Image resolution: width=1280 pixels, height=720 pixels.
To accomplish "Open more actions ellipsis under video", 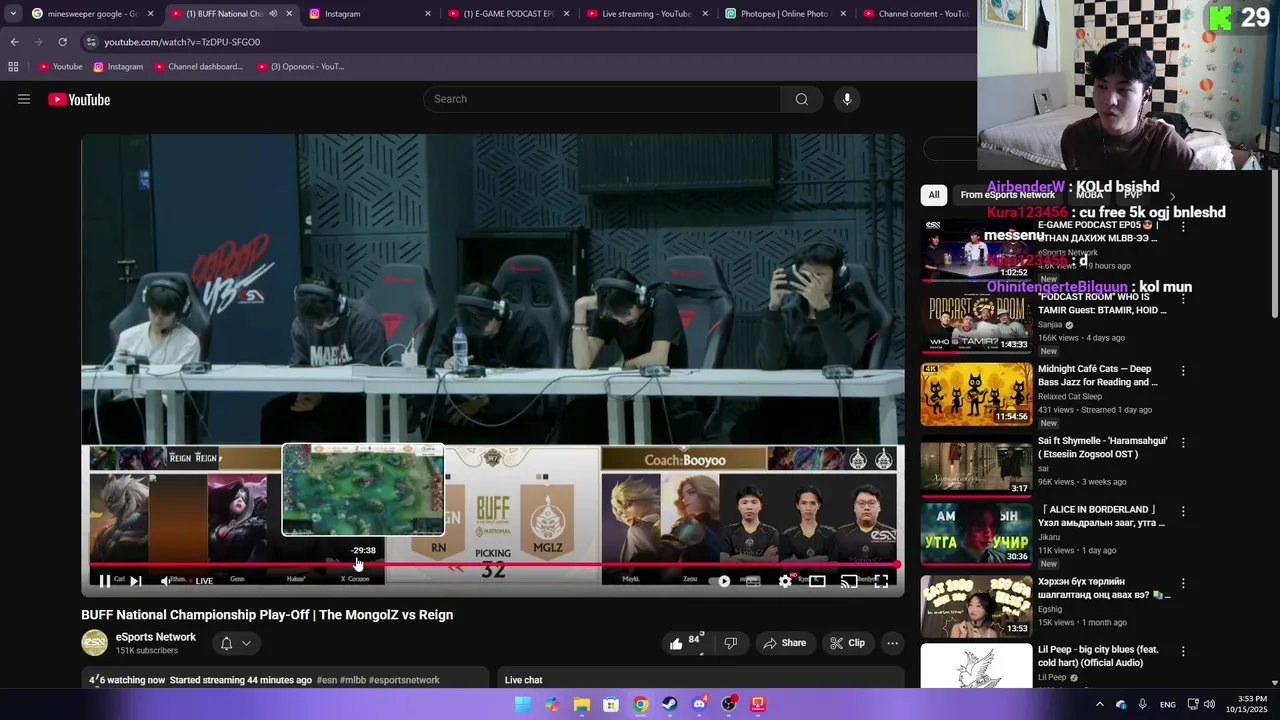I will click(x=893, y=643).
